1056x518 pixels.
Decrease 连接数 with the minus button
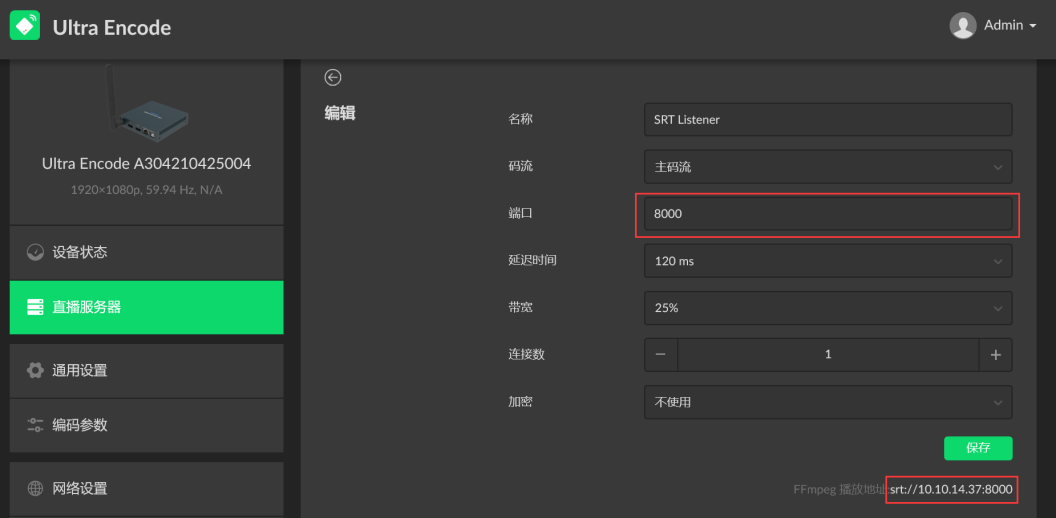tap(661, 355)
